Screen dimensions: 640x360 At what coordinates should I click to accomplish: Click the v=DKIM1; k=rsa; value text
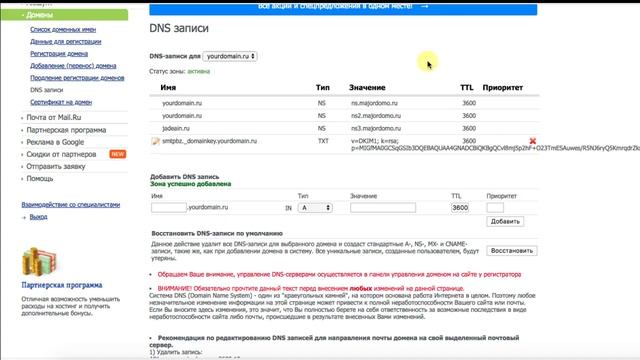pos(375,141)
